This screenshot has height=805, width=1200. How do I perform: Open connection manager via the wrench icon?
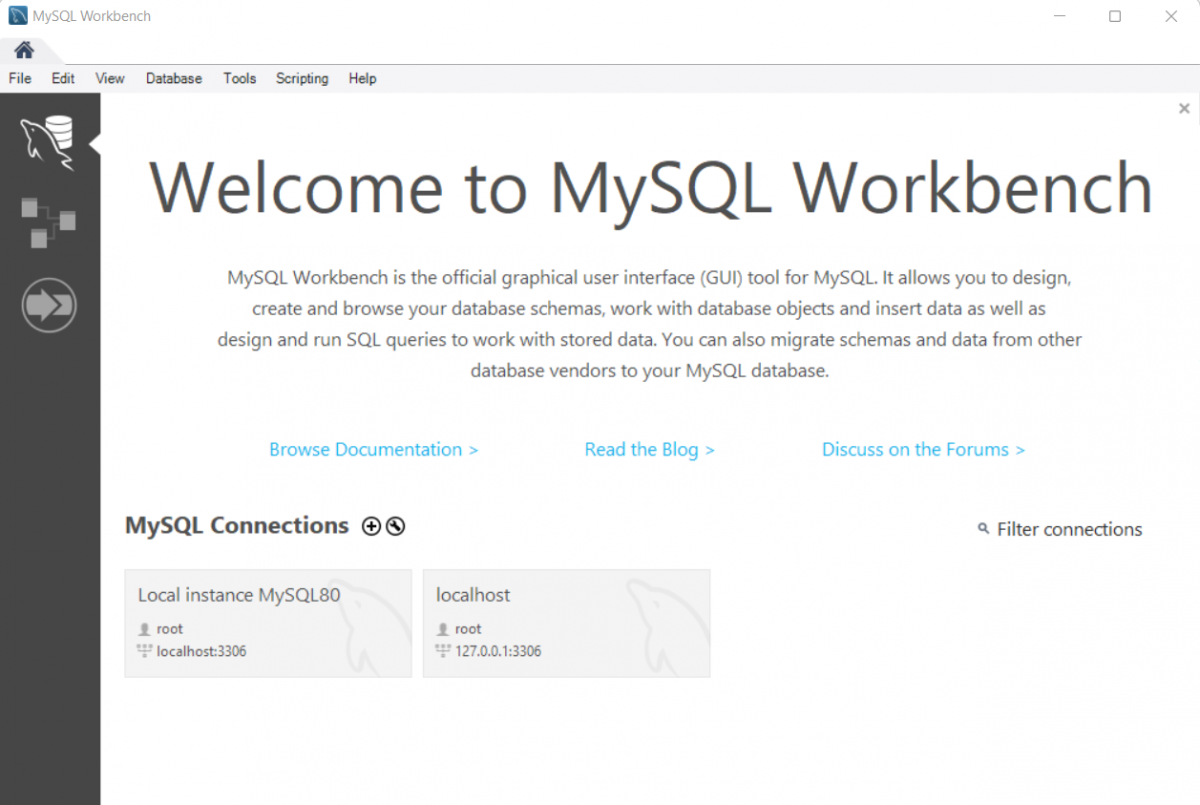394,526
